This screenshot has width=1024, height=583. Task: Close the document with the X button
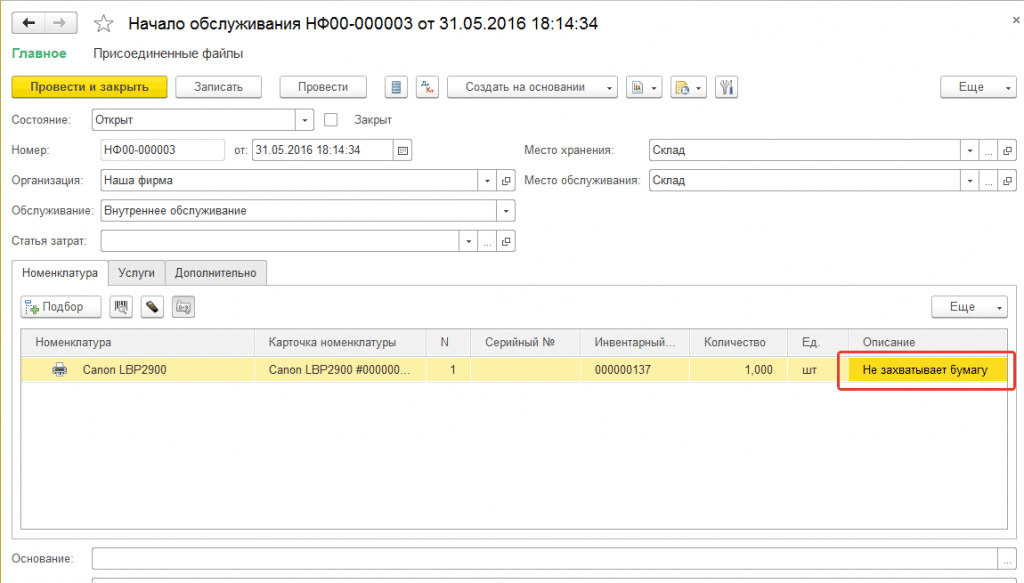click(1016, 21)
